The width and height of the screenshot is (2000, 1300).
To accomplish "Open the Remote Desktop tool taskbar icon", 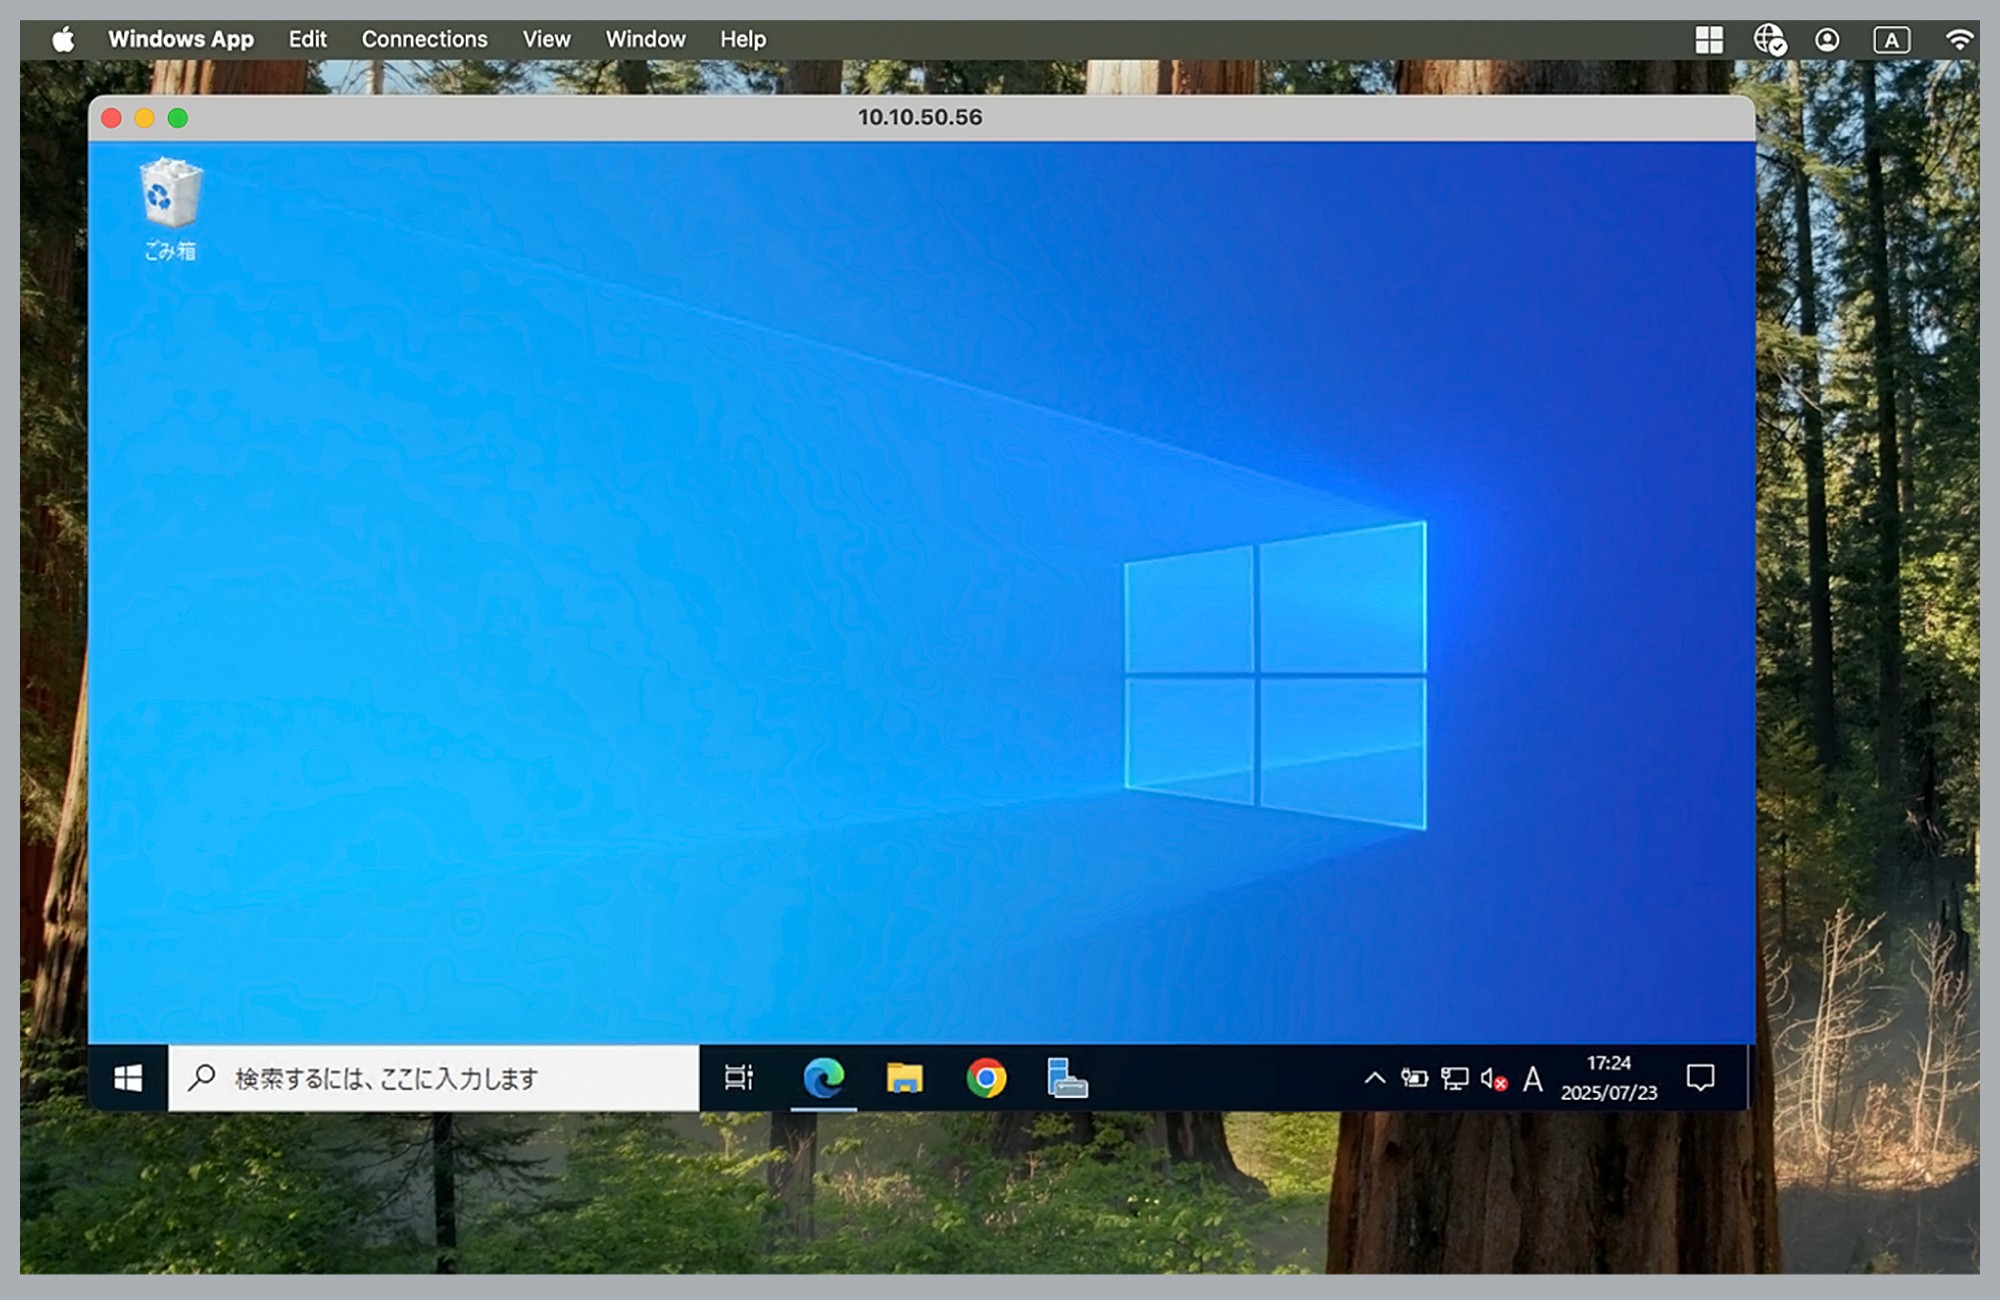I will (1068, 1078).
